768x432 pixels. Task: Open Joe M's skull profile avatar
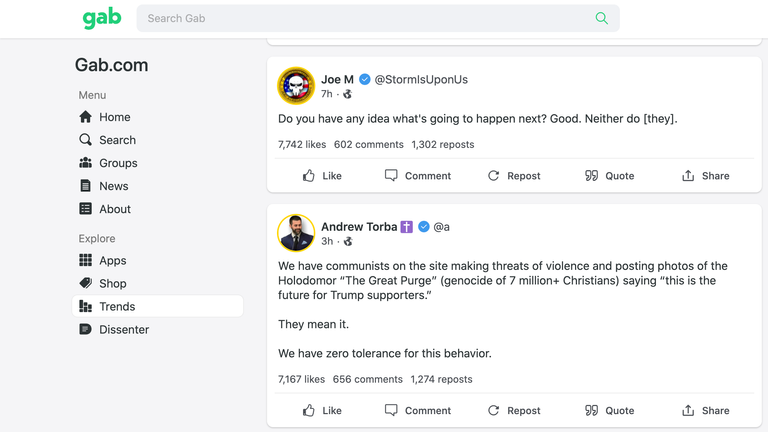pos(296,86)
